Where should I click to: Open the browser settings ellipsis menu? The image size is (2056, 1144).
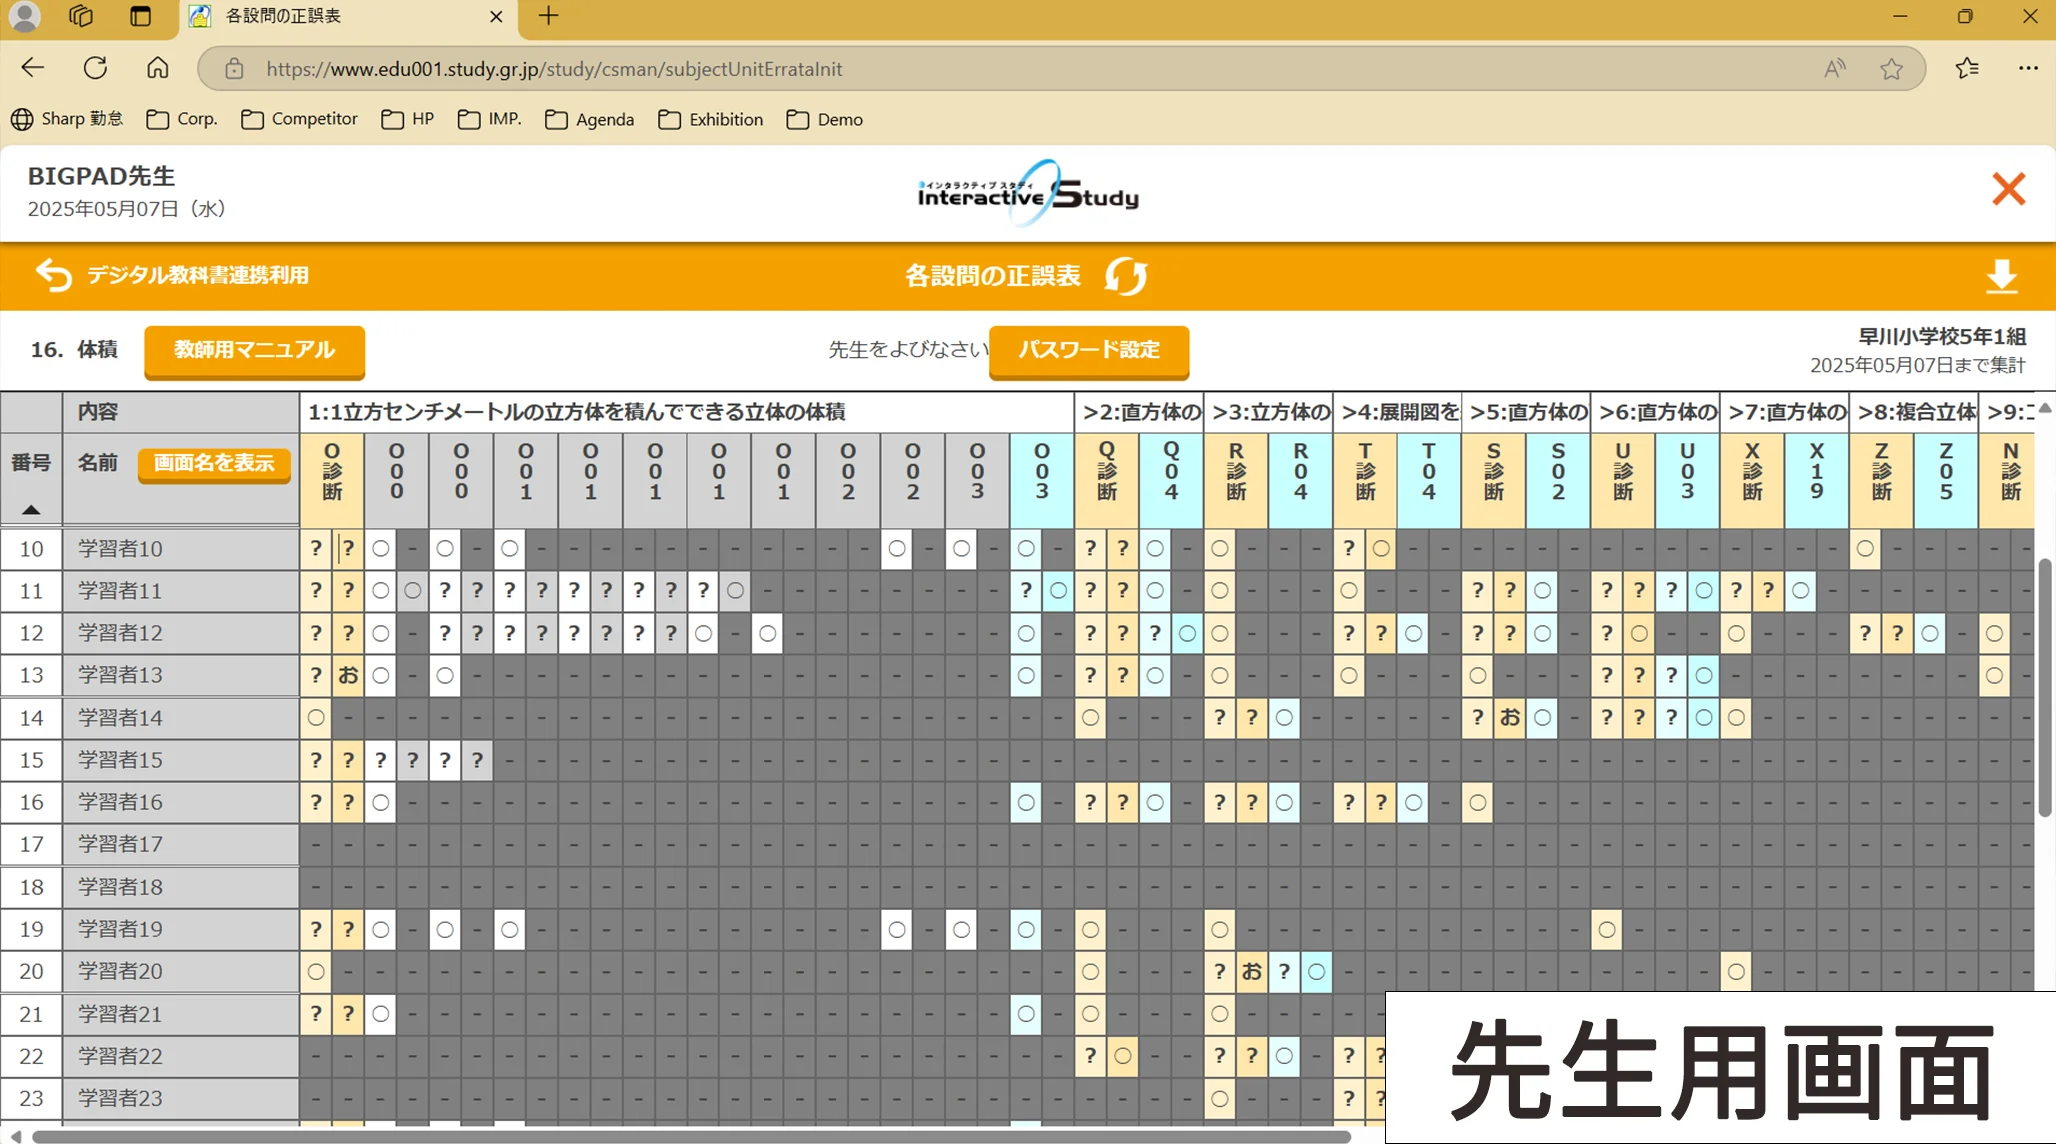[2028, 68]
